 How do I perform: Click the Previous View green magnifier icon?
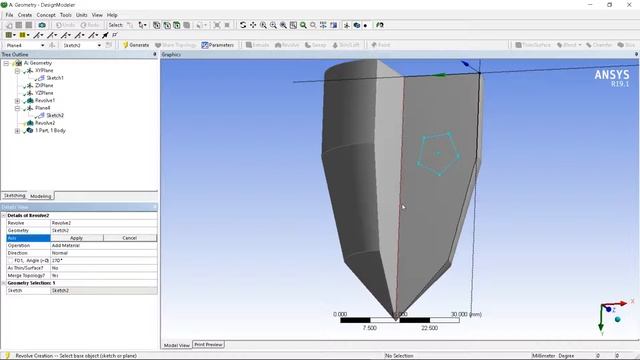point(303,25)
